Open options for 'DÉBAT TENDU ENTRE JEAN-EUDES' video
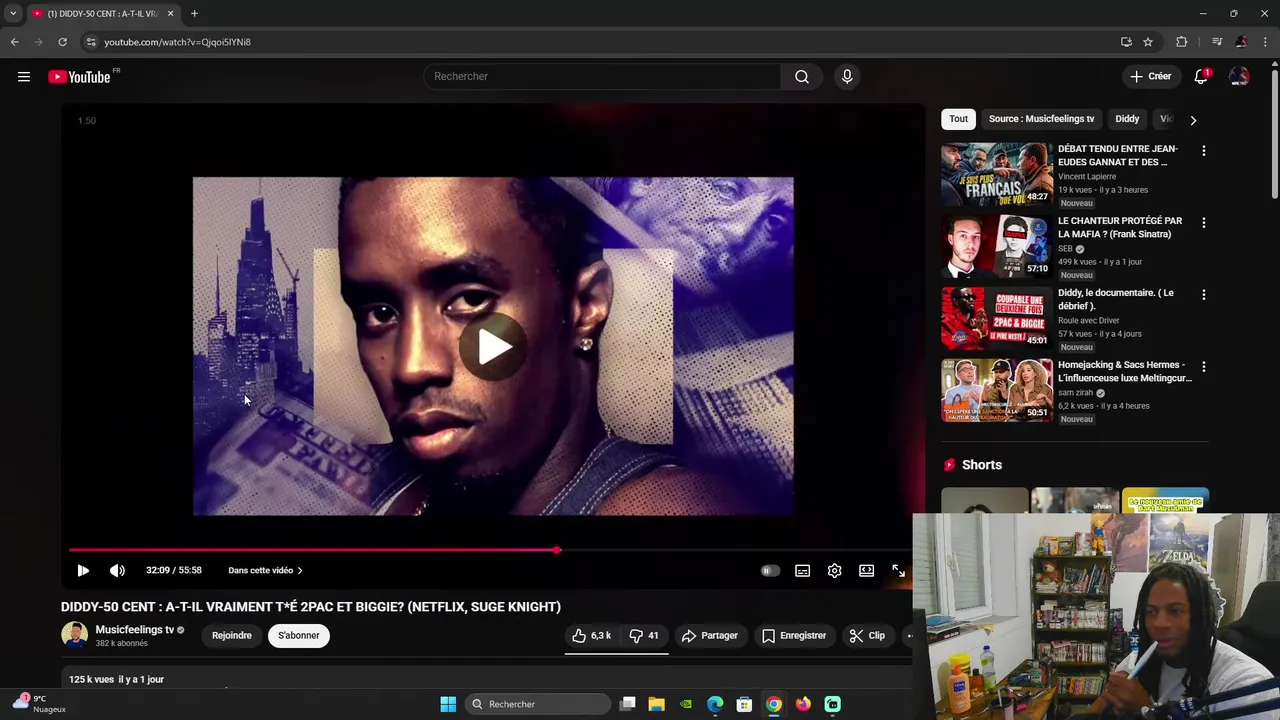This screenshot has height=720, width=1280. click(1203, 151)
